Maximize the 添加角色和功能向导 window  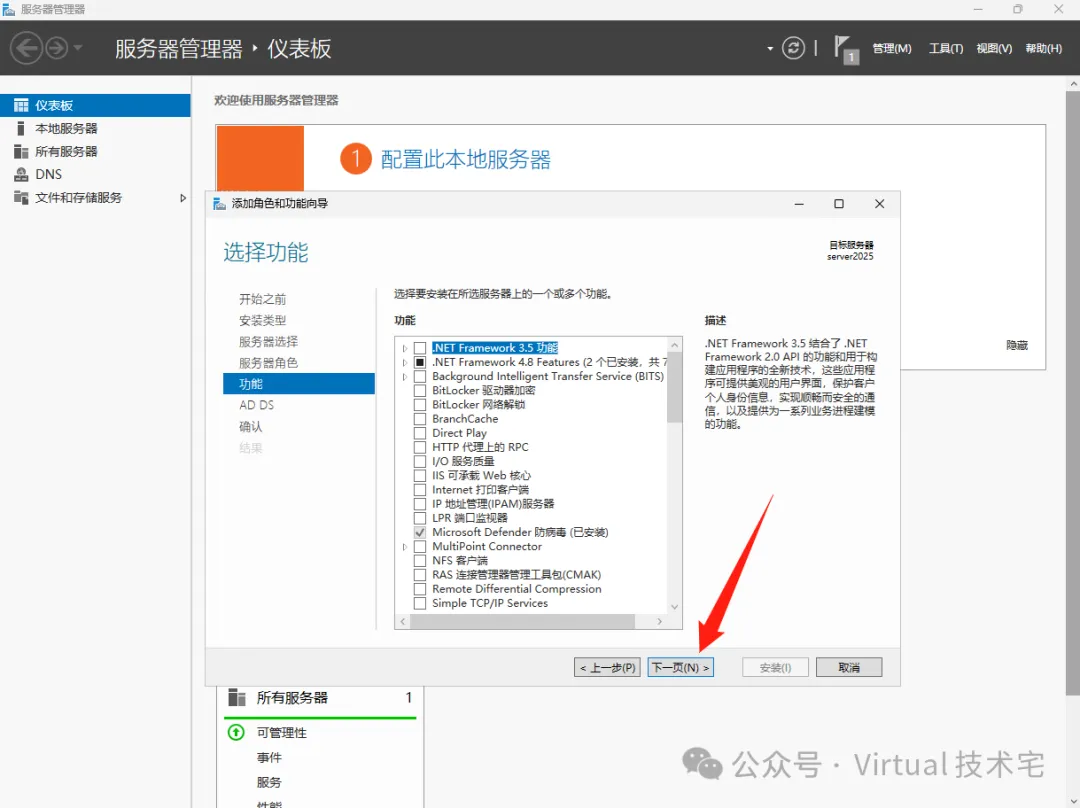pos(839,204)
